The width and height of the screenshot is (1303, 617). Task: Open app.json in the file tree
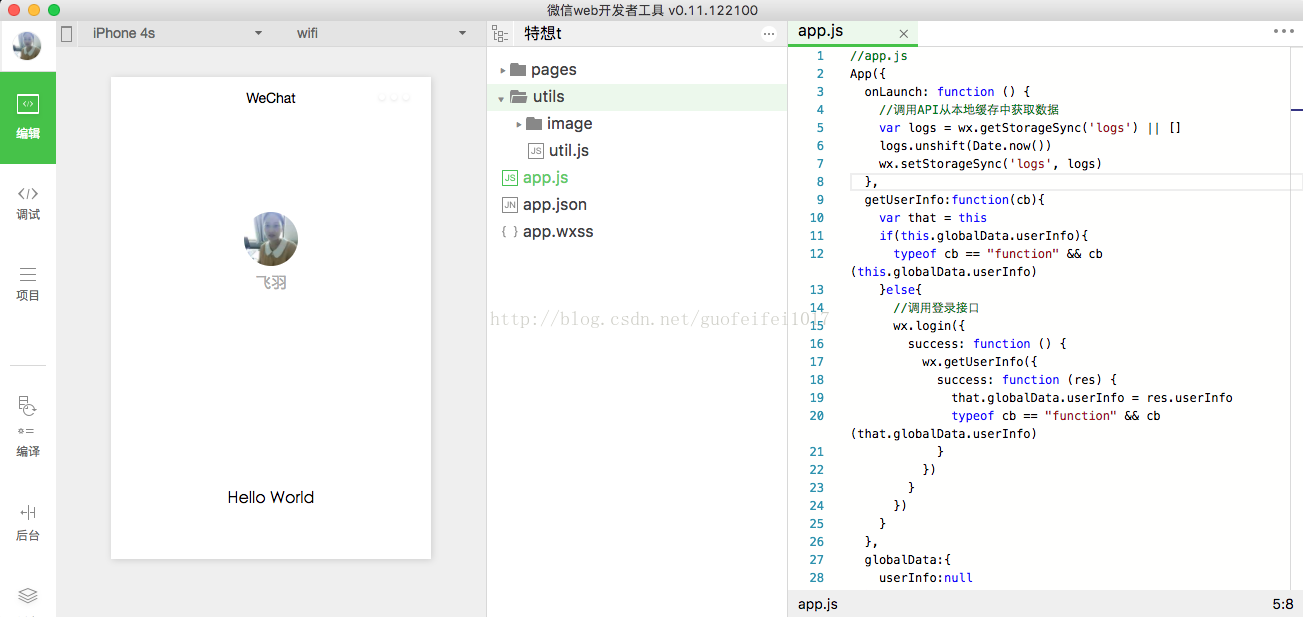pos(554,205)
